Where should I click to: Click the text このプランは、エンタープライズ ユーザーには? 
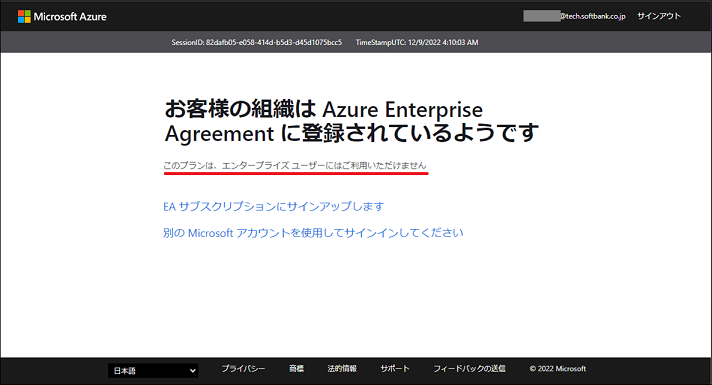pyautogui.click(x=295, y=166)
